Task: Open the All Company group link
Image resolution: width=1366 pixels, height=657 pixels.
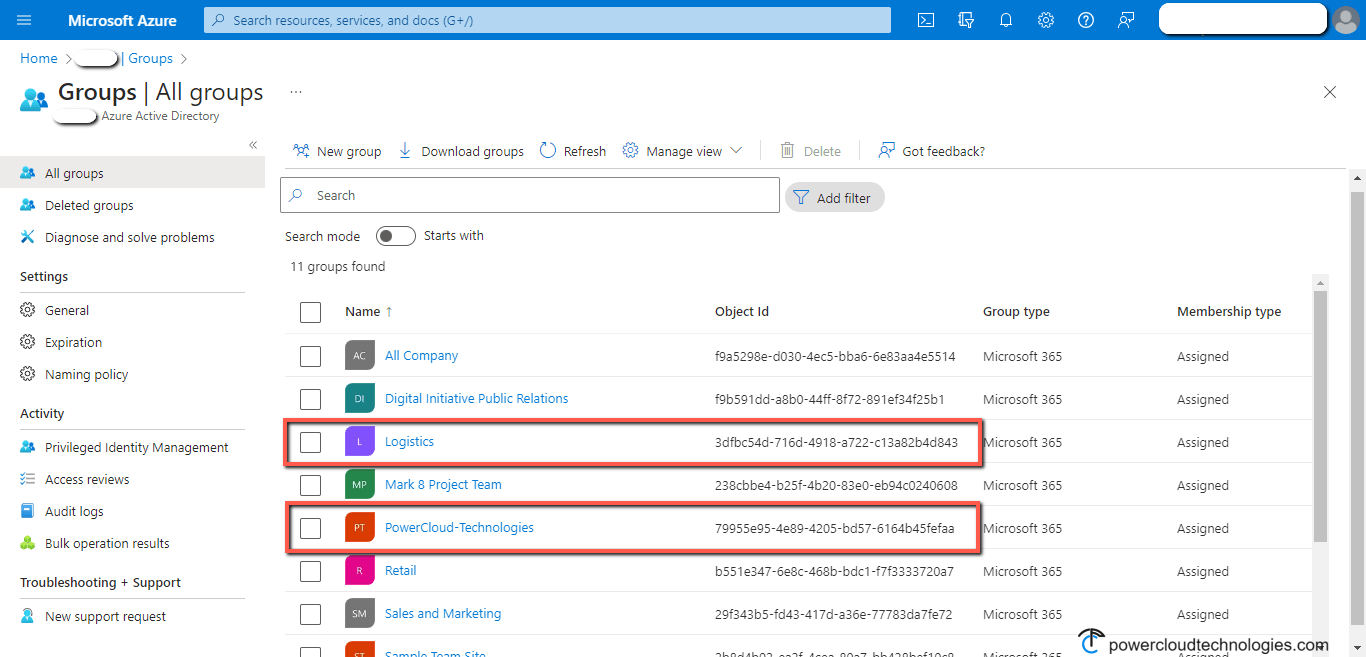Action: pos(421,355)
